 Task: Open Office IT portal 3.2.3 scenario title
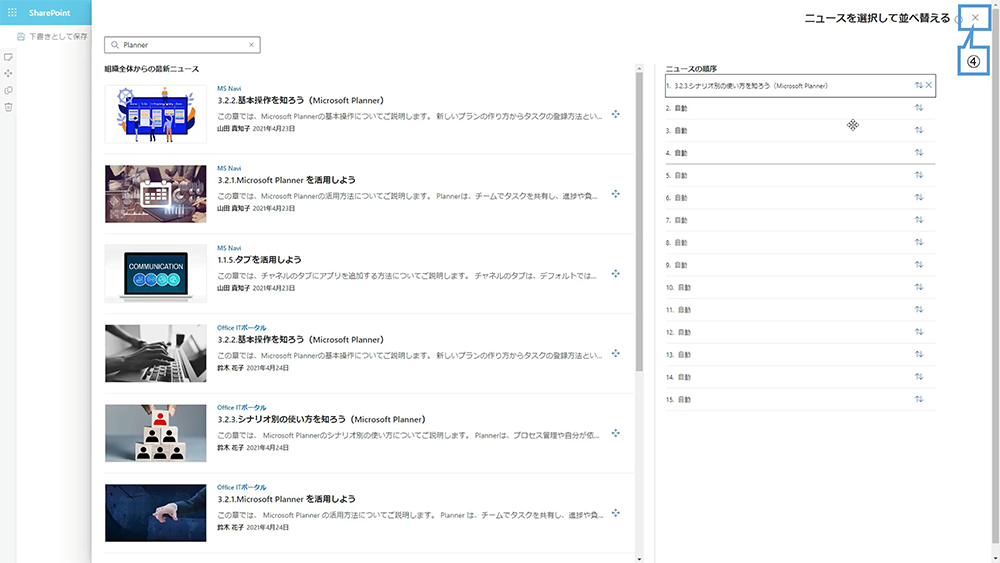(x=321, y=419)
